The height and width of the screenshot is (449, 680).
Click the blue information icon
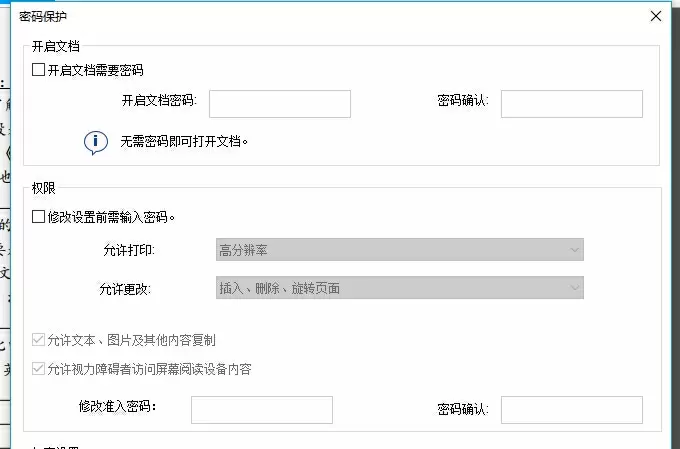(x=95, y=142)
